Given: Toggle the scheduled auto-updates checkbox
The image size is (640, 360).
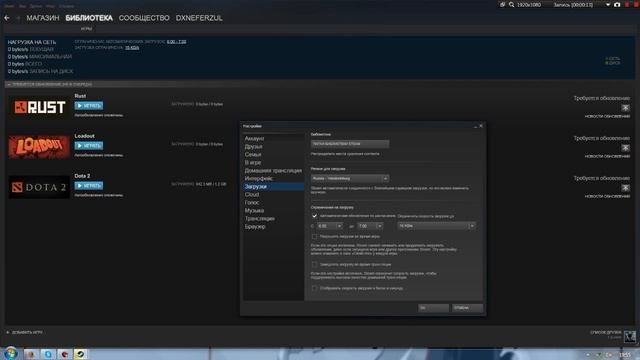Looking at the screenshot, I should pyautogui.click(x=314, y=216).
